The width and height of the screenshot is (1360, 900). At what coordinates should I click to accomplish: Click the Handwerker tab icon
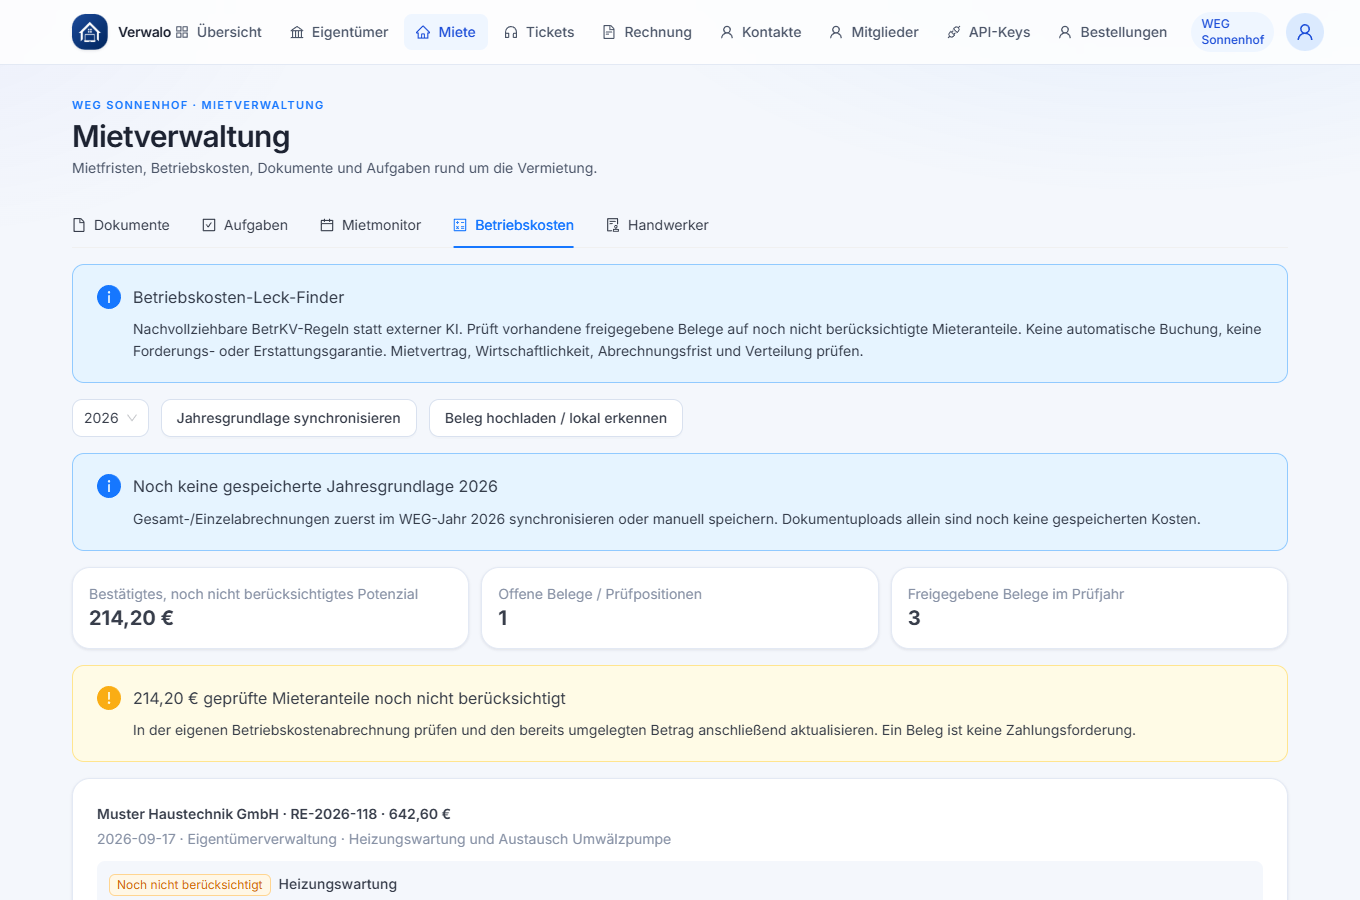(x=613, y=225)
